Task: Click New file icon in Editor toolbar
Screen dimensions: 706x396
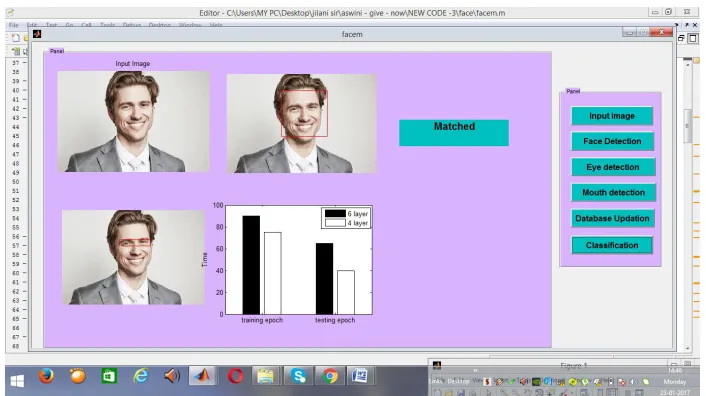Action: pyautogui.click(x=16, y=38)
